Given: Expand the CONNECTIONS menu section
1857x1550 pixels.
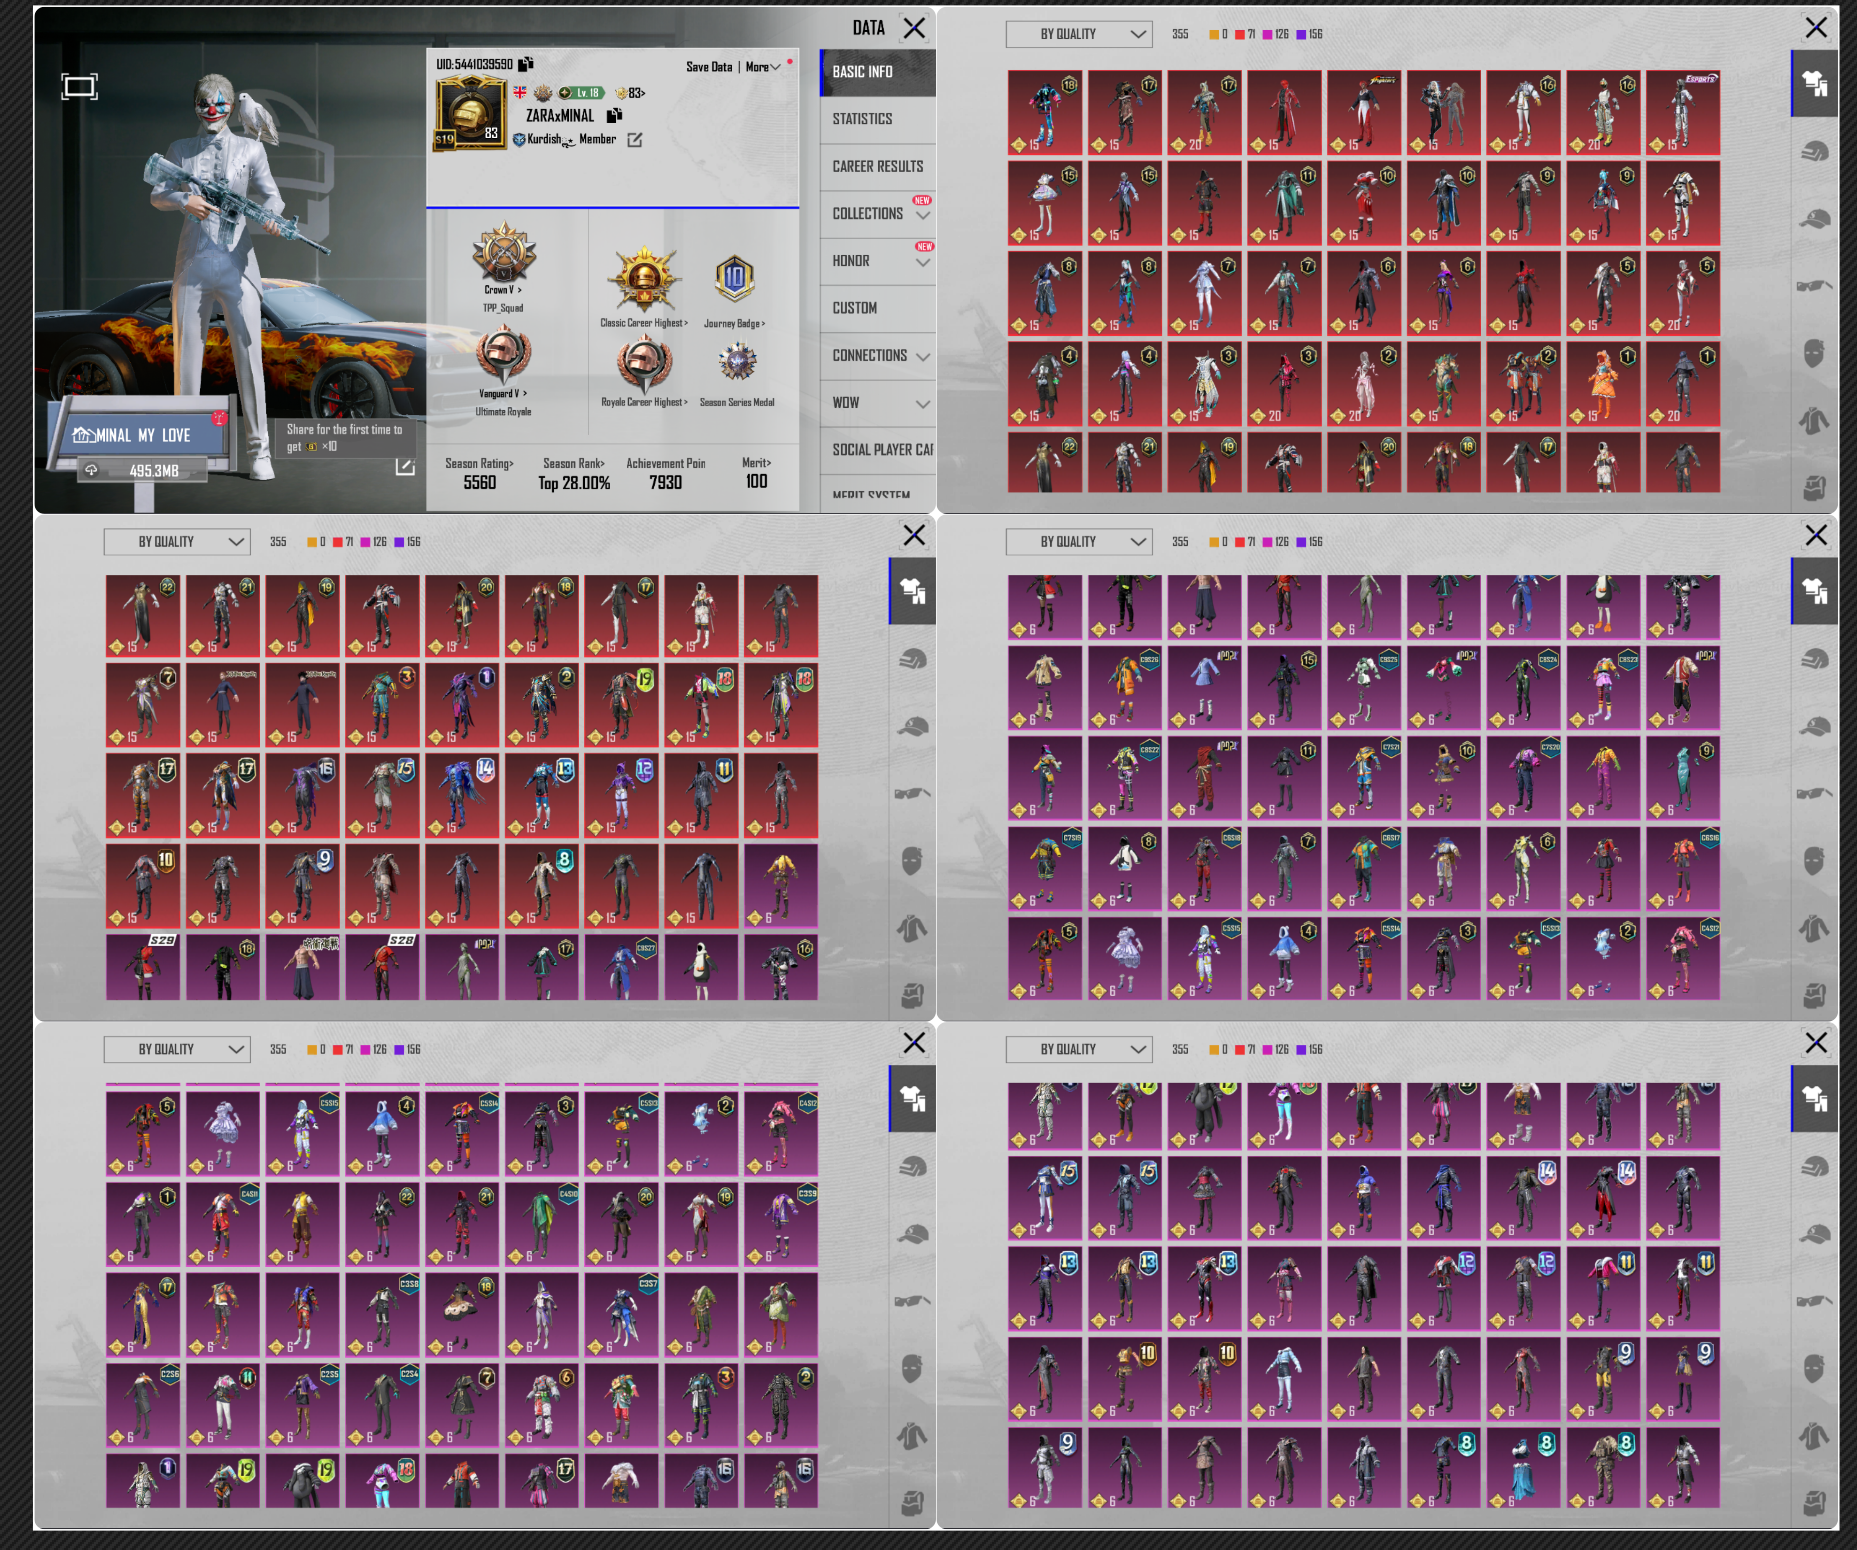Looking at the screenshot, I should (878, 356).
